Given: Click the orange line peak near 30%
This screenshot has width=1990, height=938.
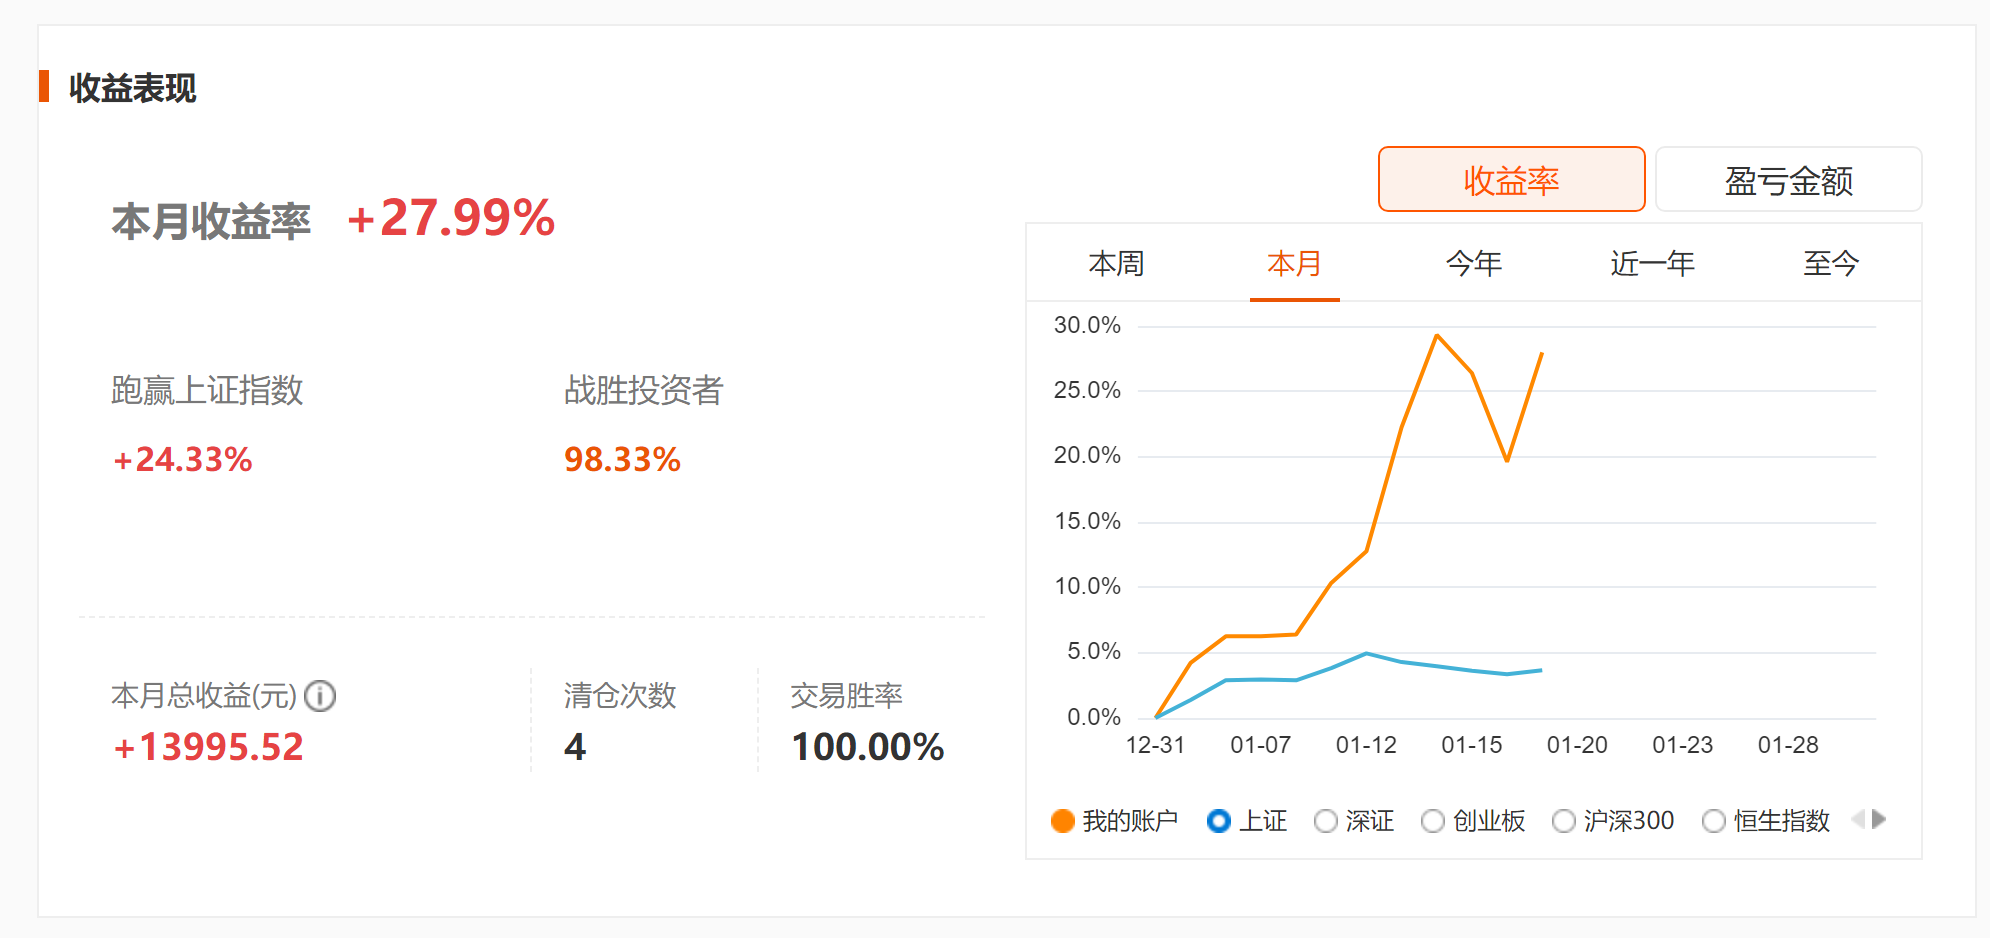Looking at the screenshot, I should coord(1437,336).
